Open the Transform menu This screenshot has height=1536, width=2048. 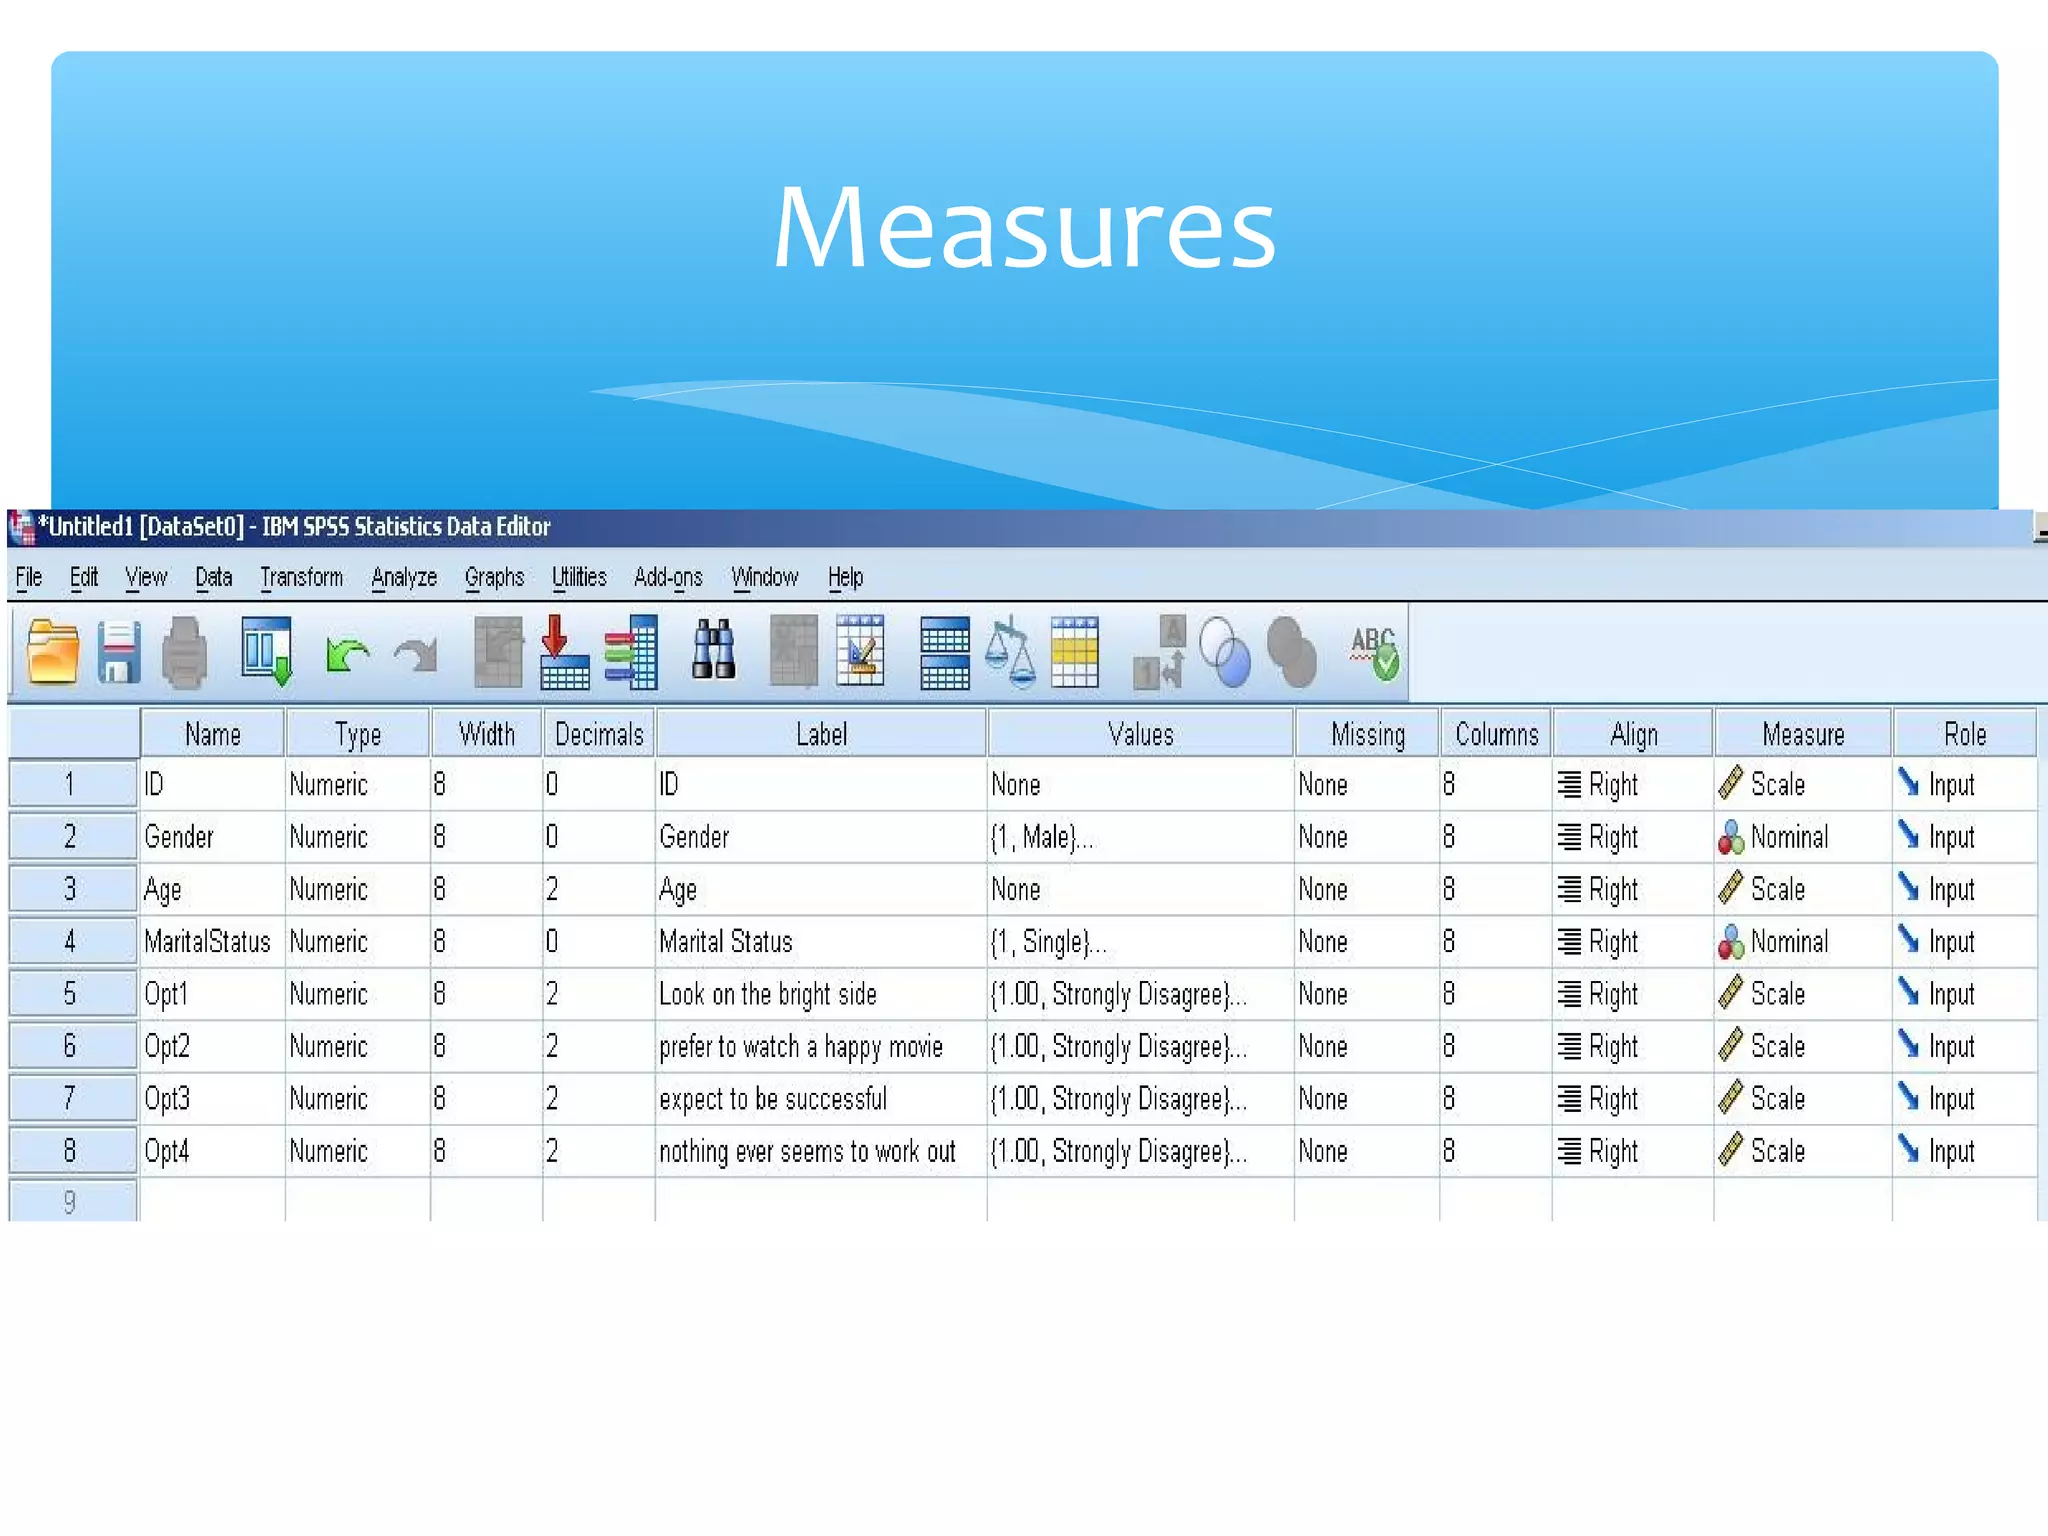pyautogui.click(x=301, y=577)
